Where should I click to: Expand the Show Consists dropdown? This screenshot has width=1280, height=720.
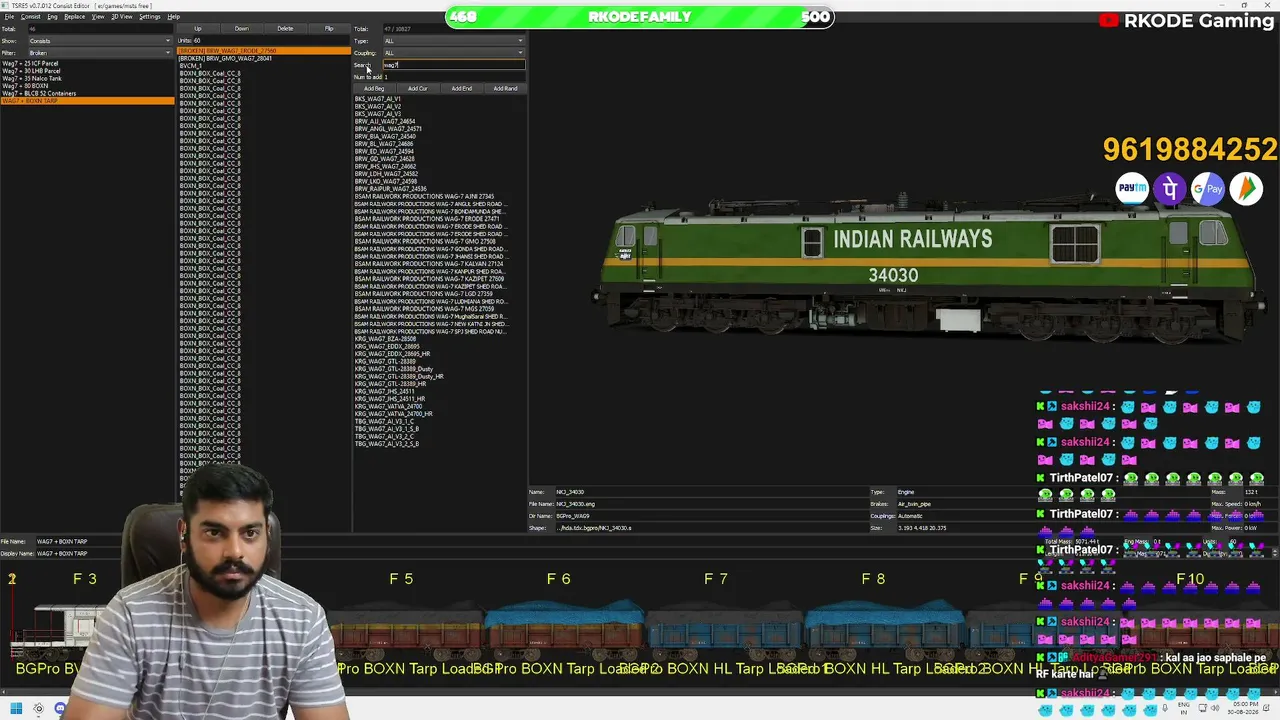click(x=100, y=41)
